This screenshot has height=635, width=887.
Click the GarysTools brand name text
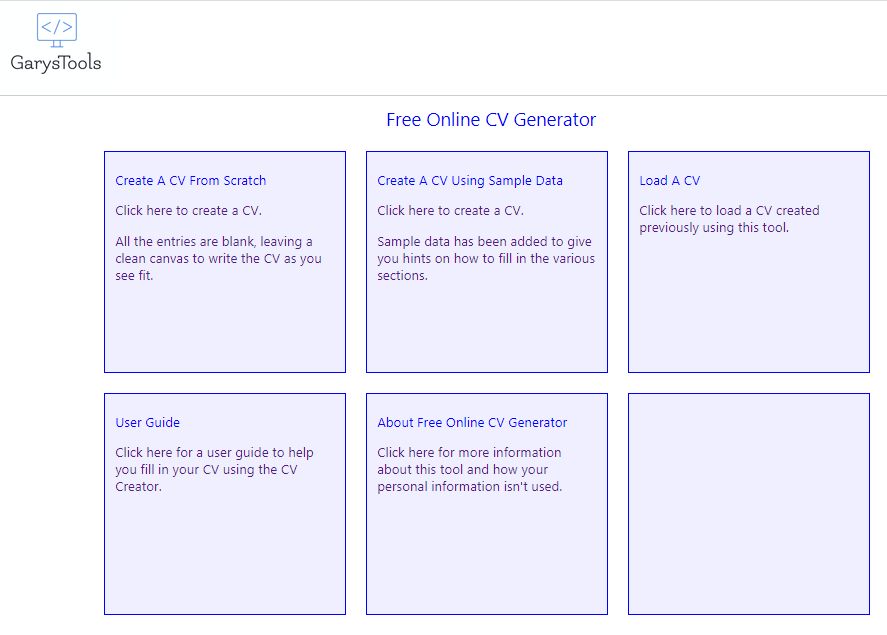coord(56,64)
